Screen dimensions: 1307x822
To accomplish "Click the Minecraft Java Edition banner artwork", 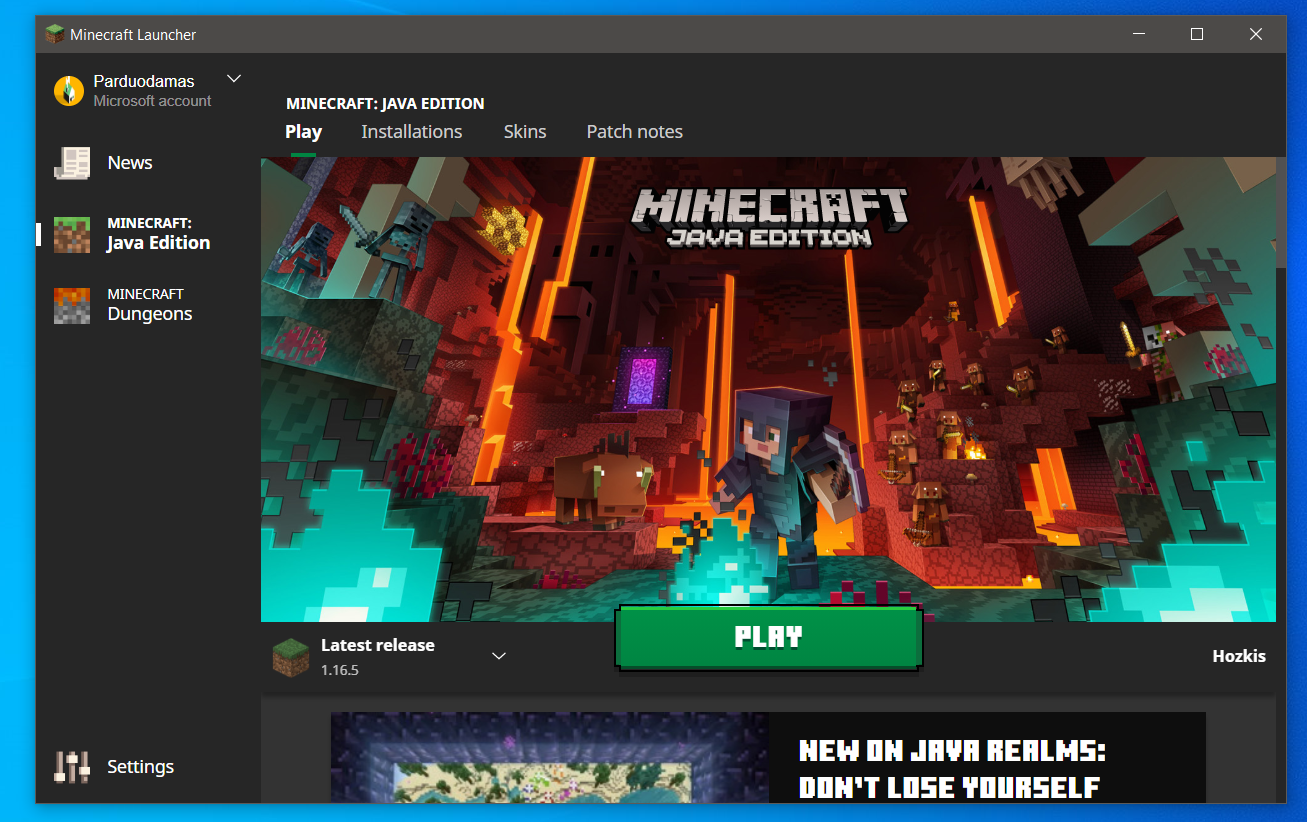I will (768, 389).
